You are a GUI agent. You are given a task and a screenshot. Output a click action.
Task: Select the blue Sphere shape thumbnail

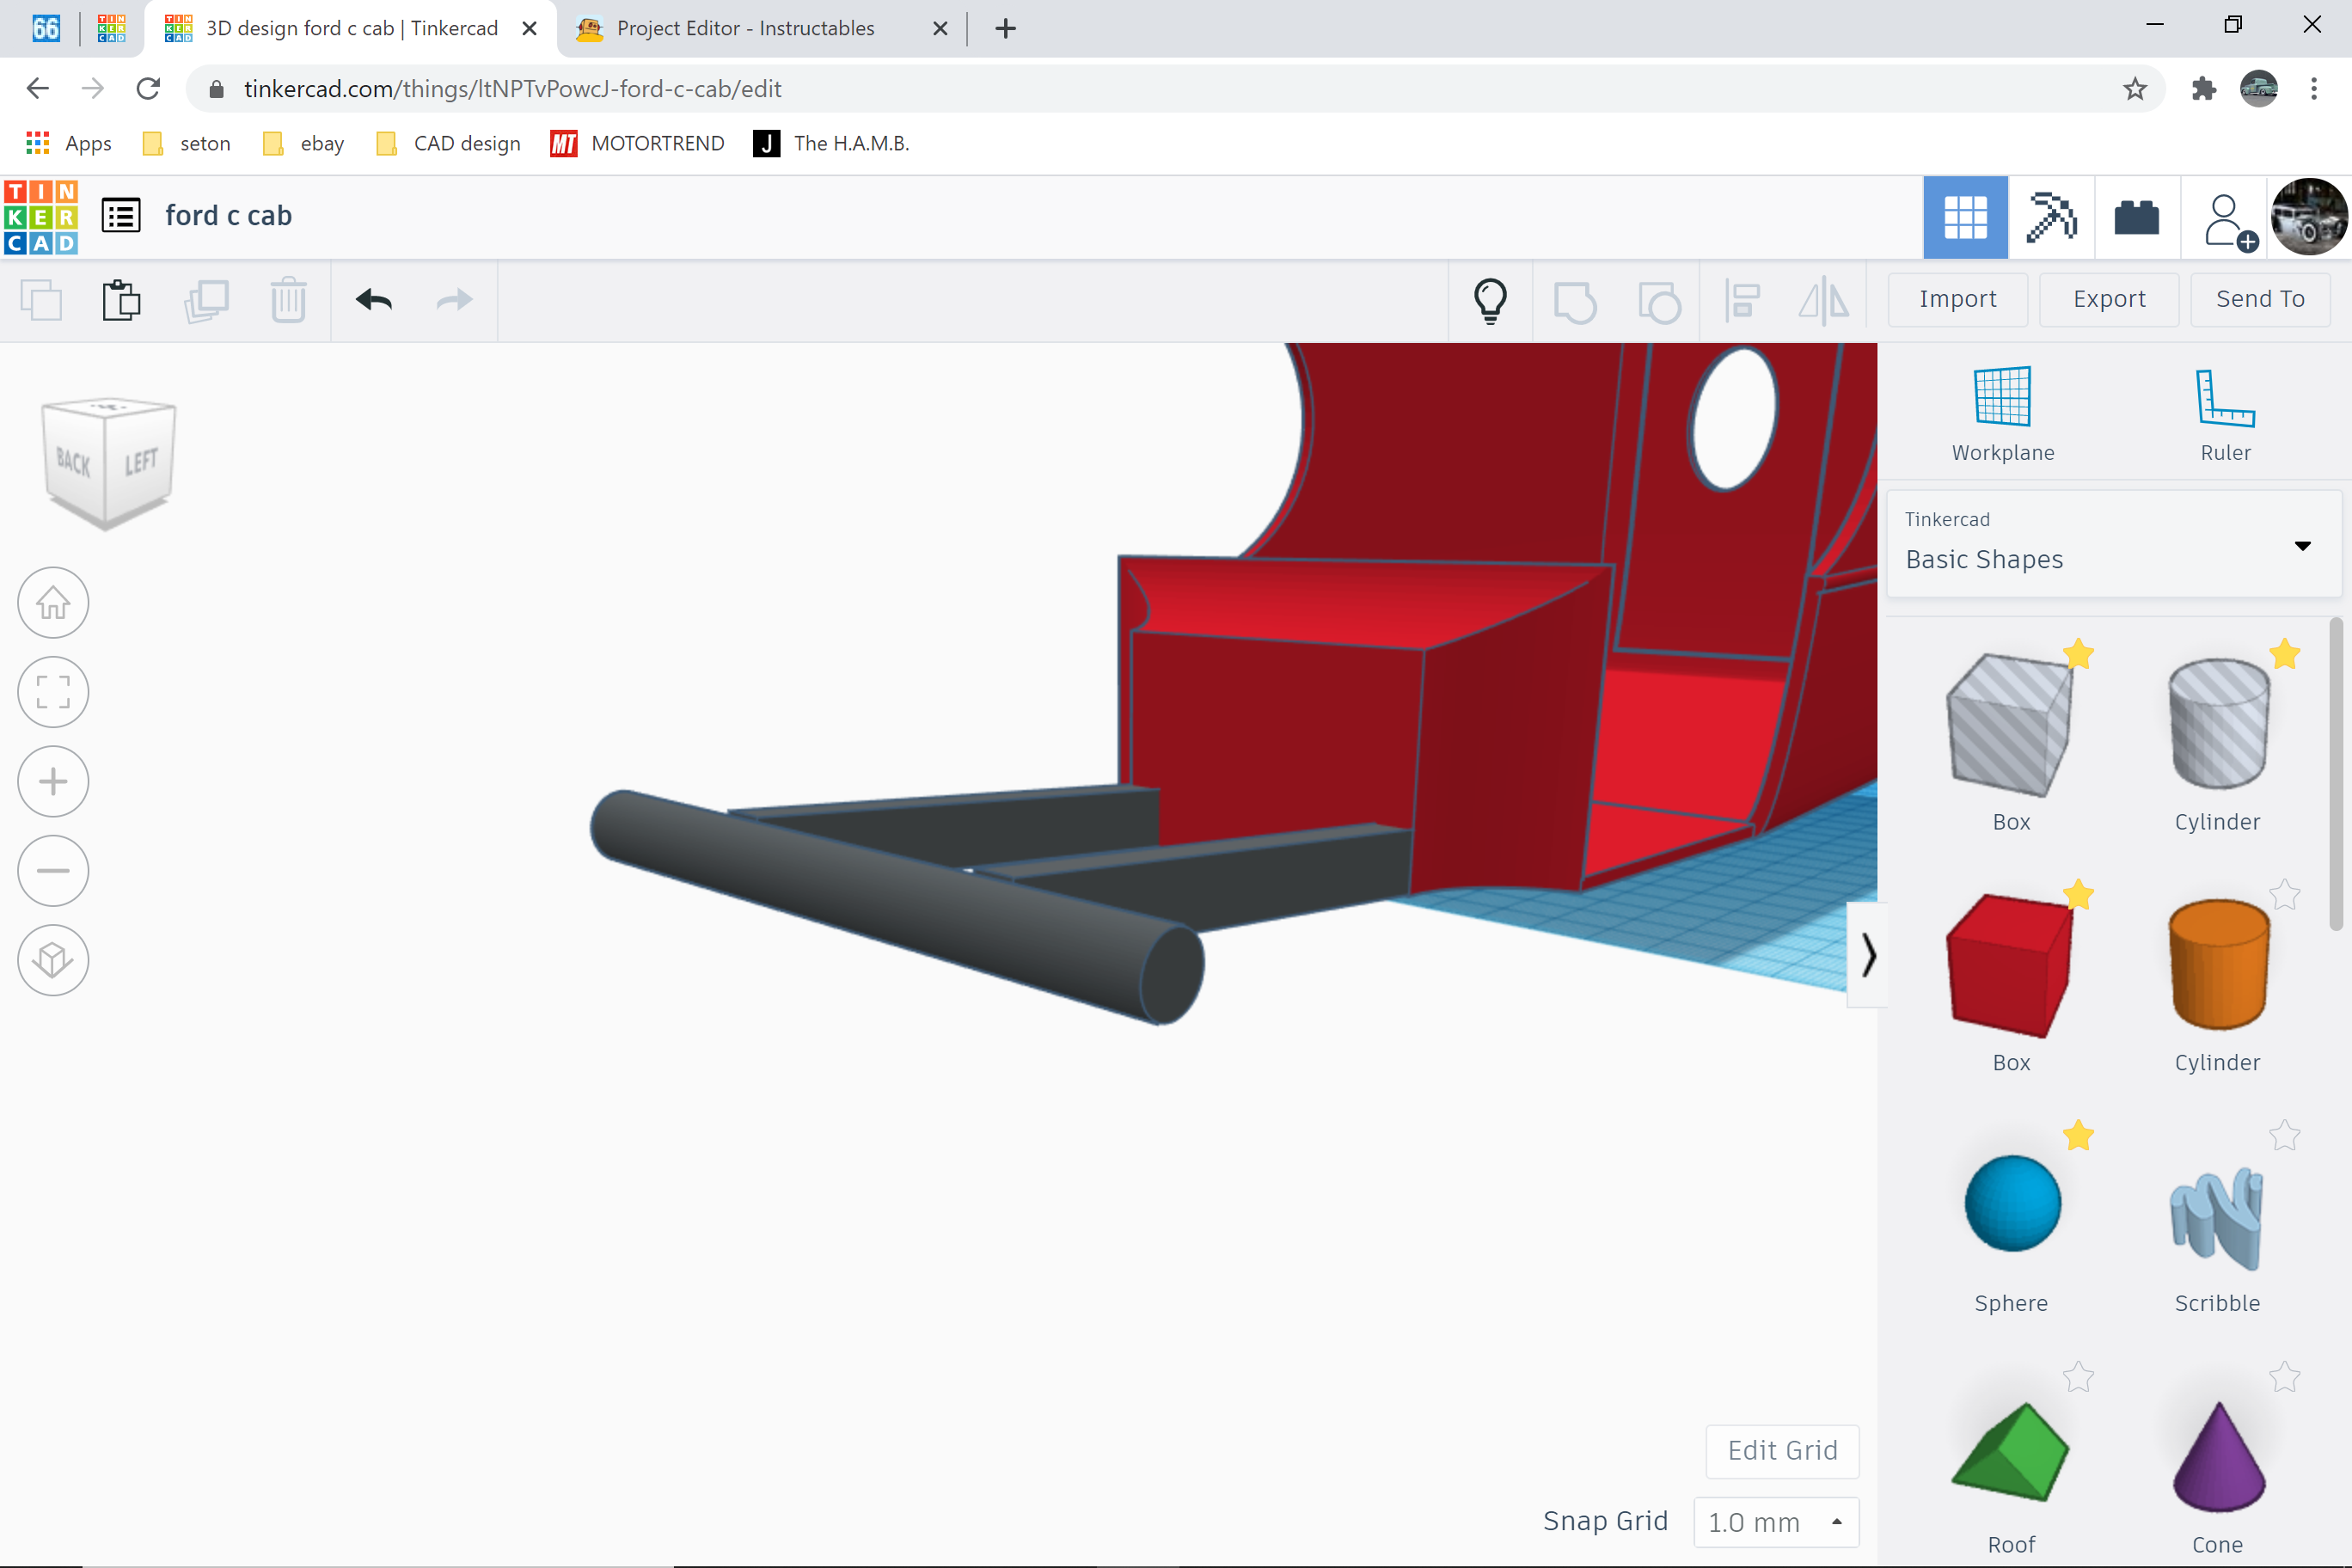(x=2012, y=1204)
